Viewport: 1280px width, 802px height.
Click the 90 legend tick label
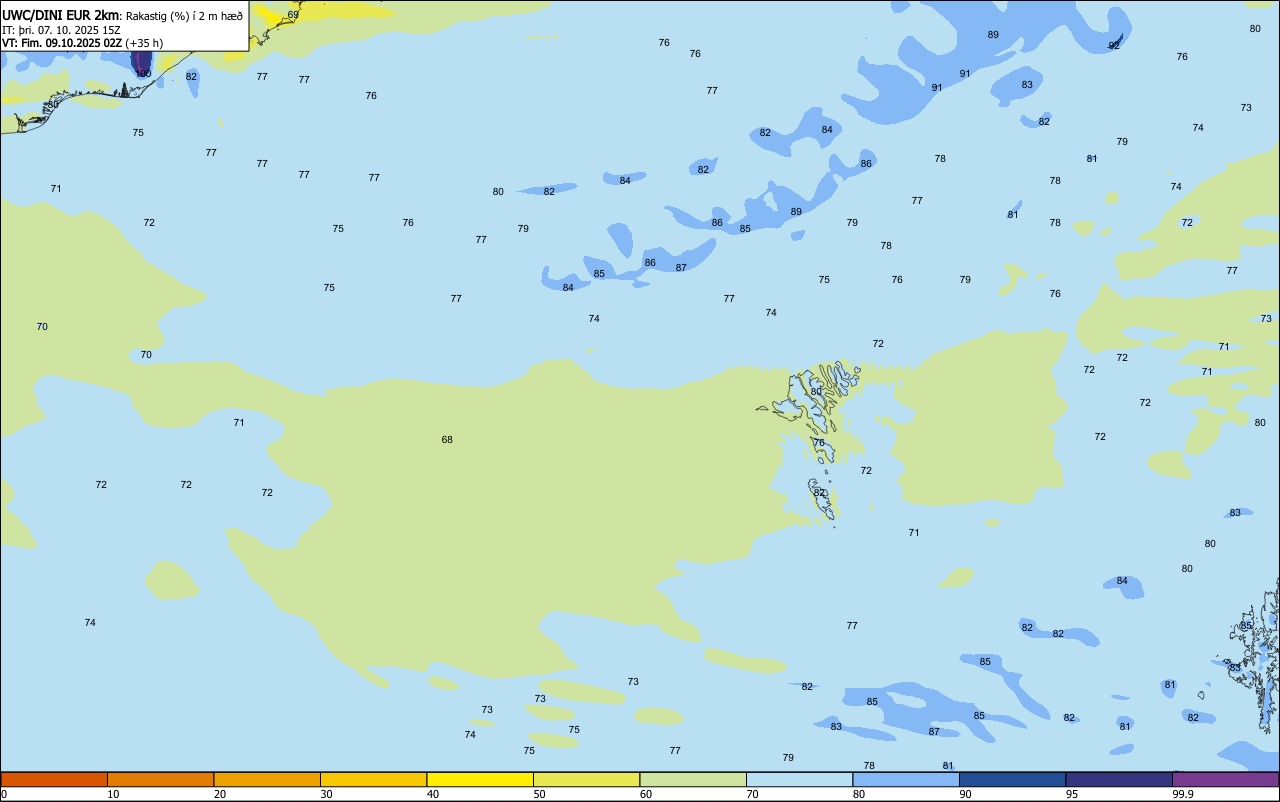tap(966, 794)
